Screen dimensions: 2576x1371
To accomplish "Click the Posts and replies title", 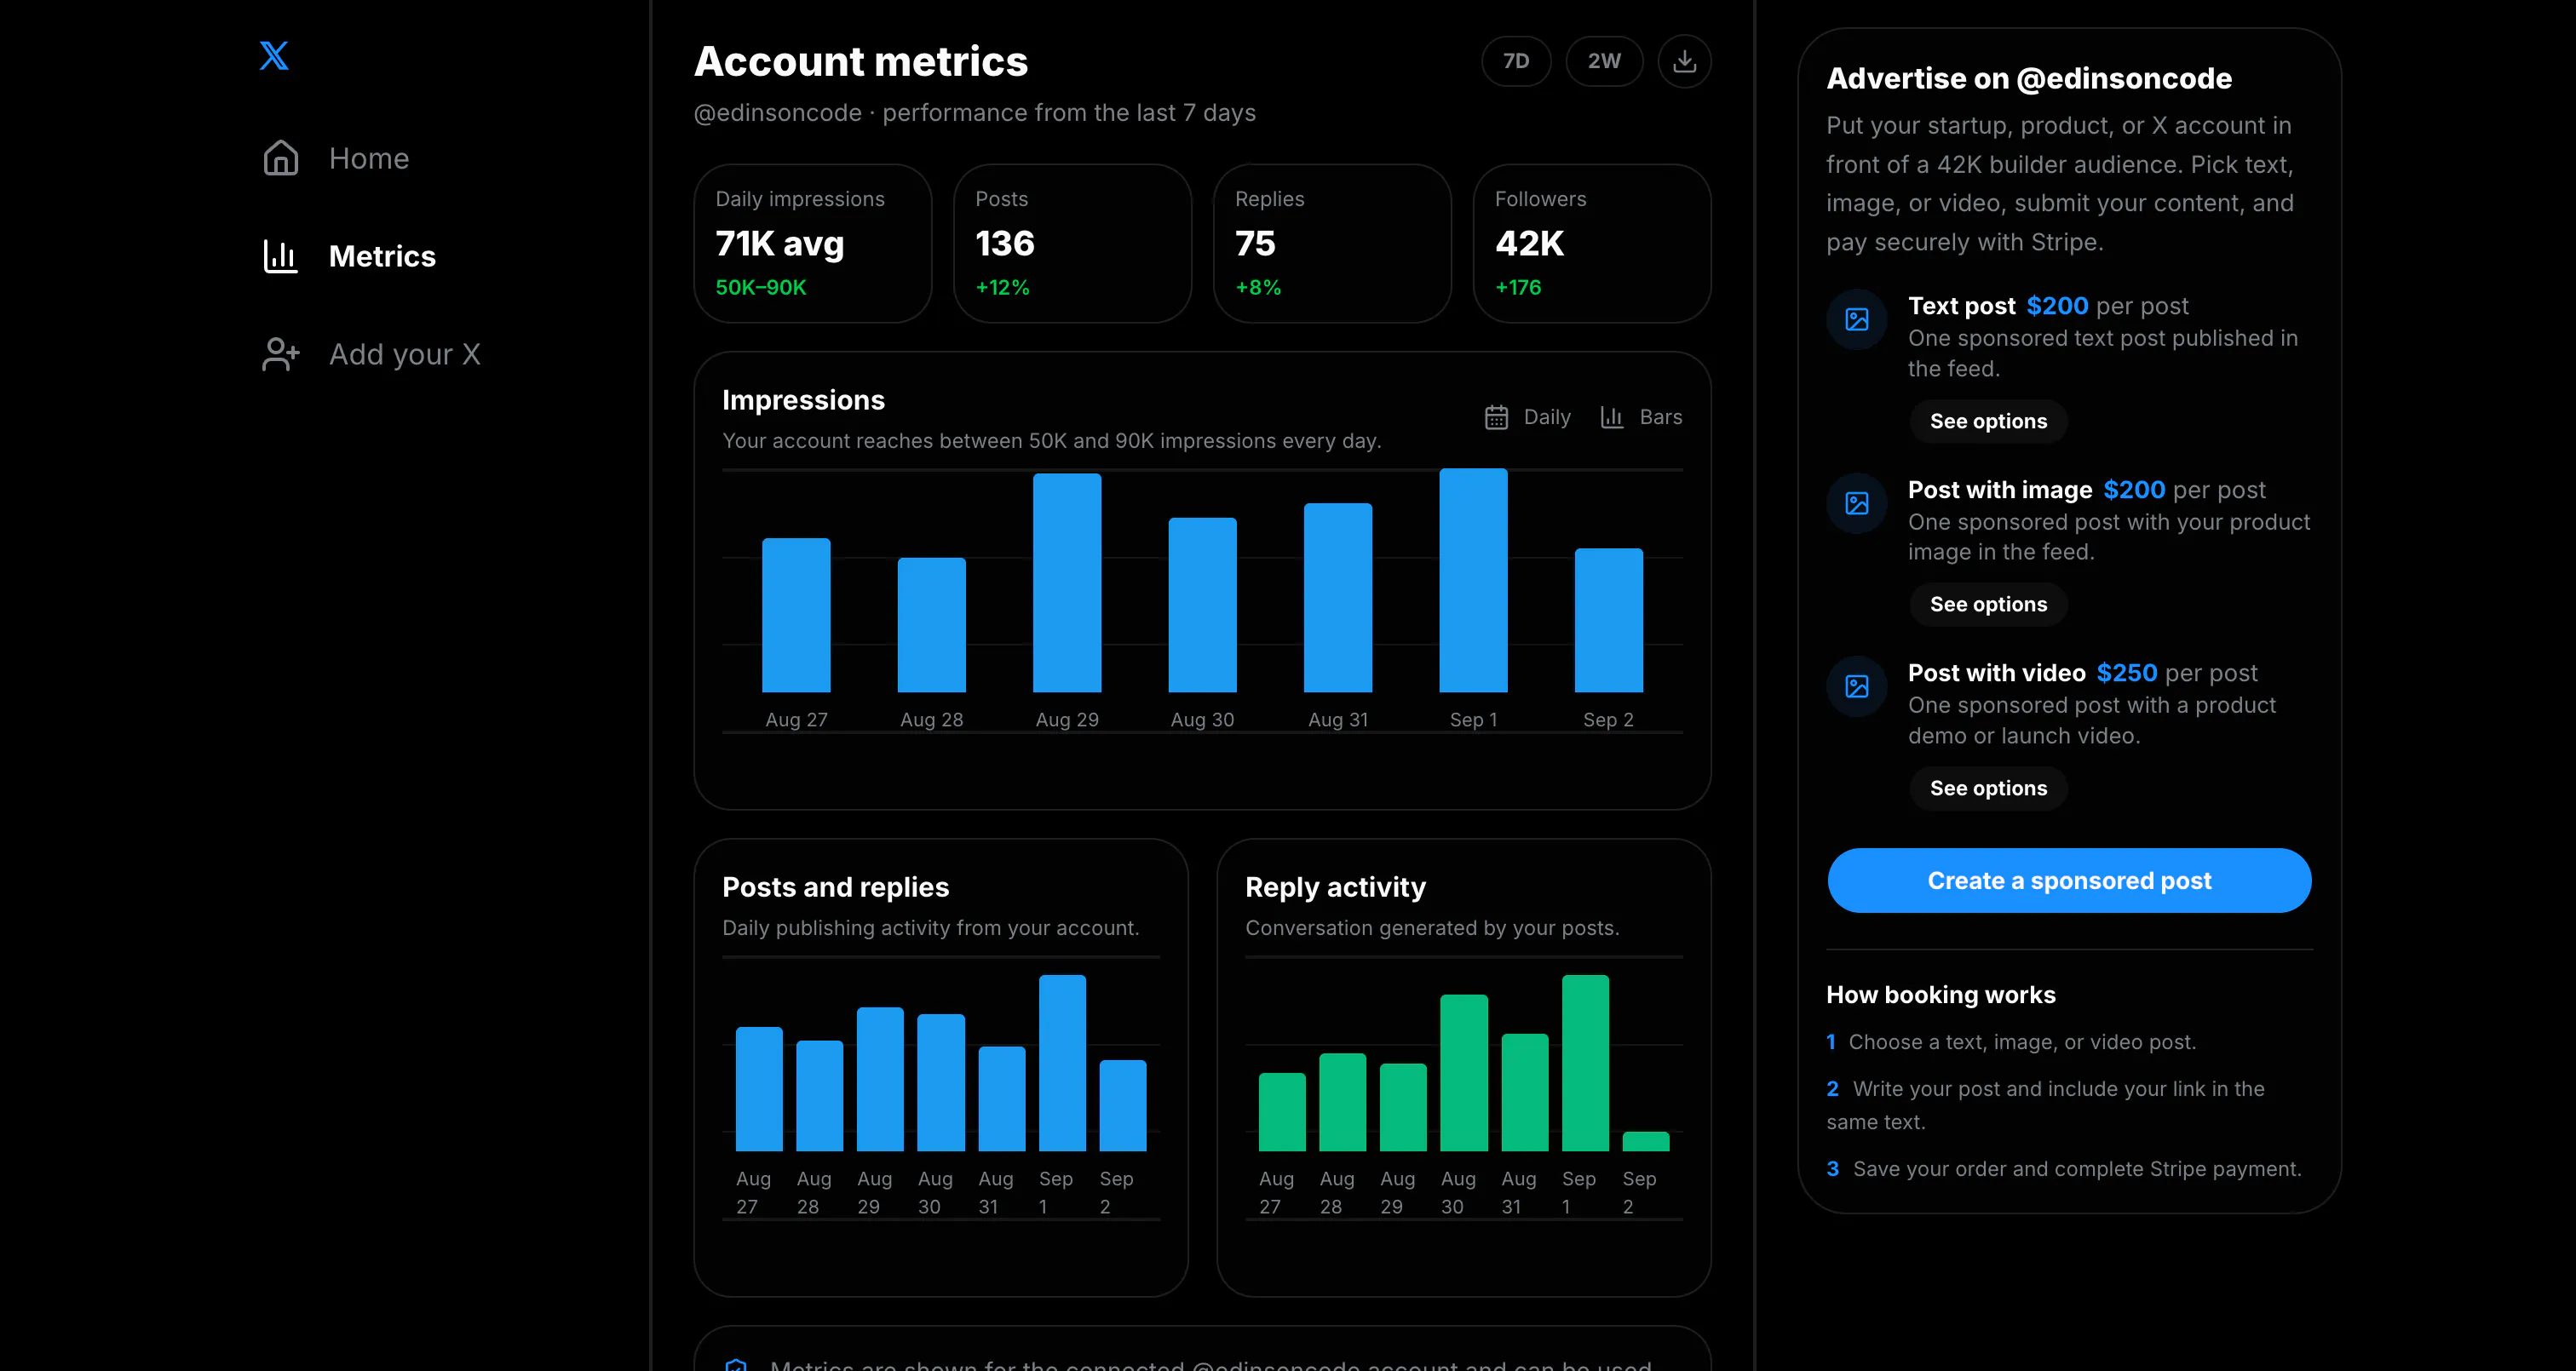I will click(x=835, y=887).
